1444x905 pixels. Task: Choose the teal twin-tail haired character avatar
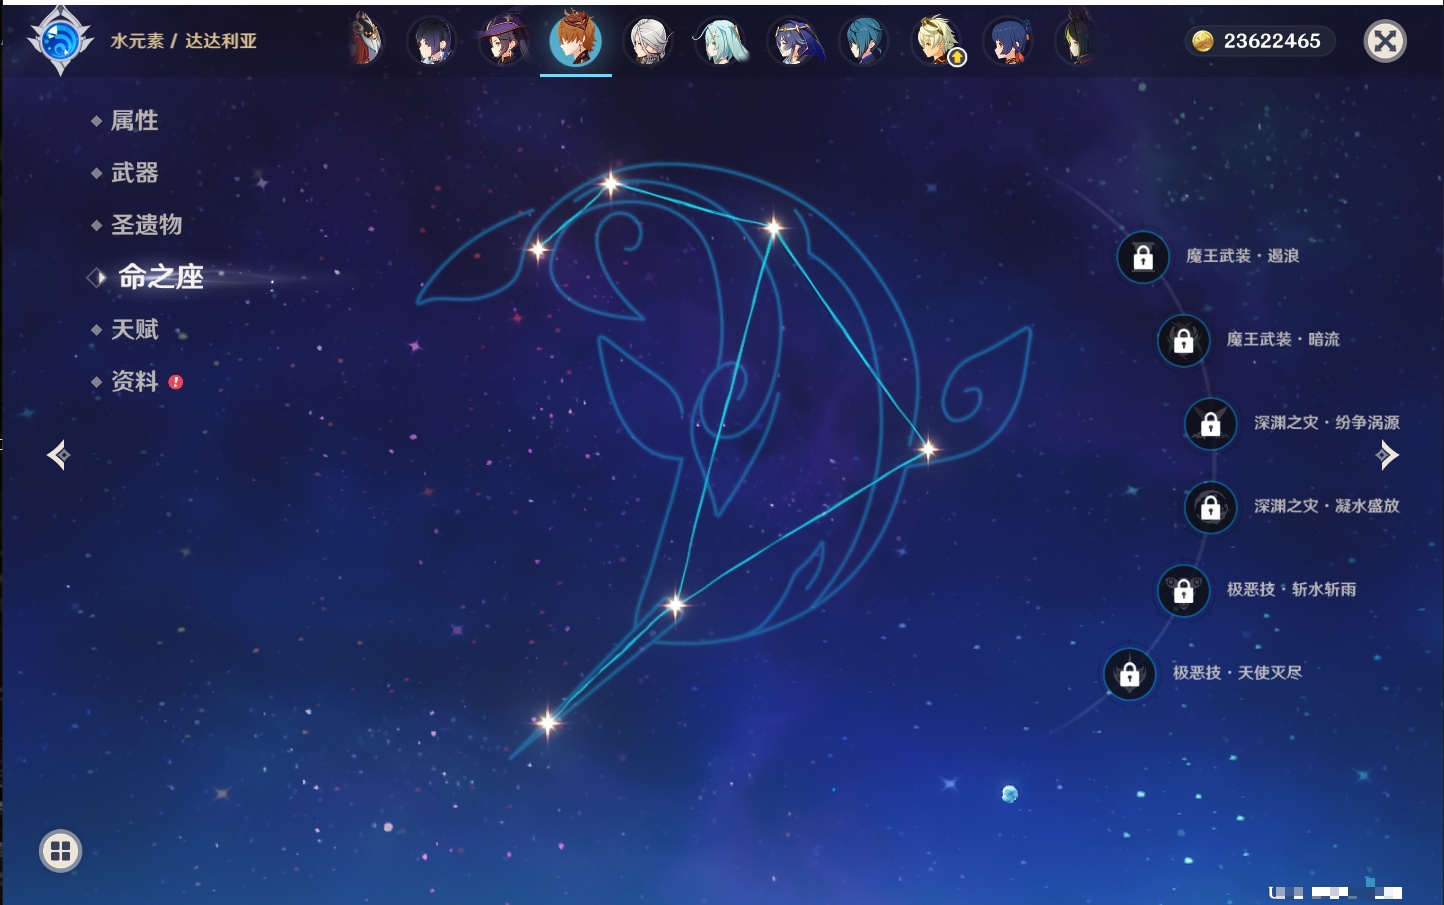click(x=720, y=42)
